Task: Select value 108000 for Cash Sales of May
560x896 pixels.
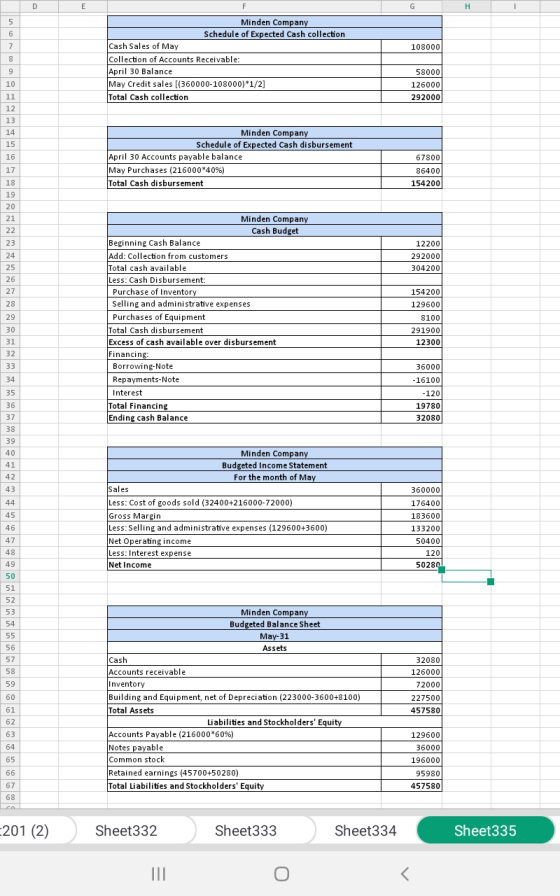Action: [x=411, y=46]
